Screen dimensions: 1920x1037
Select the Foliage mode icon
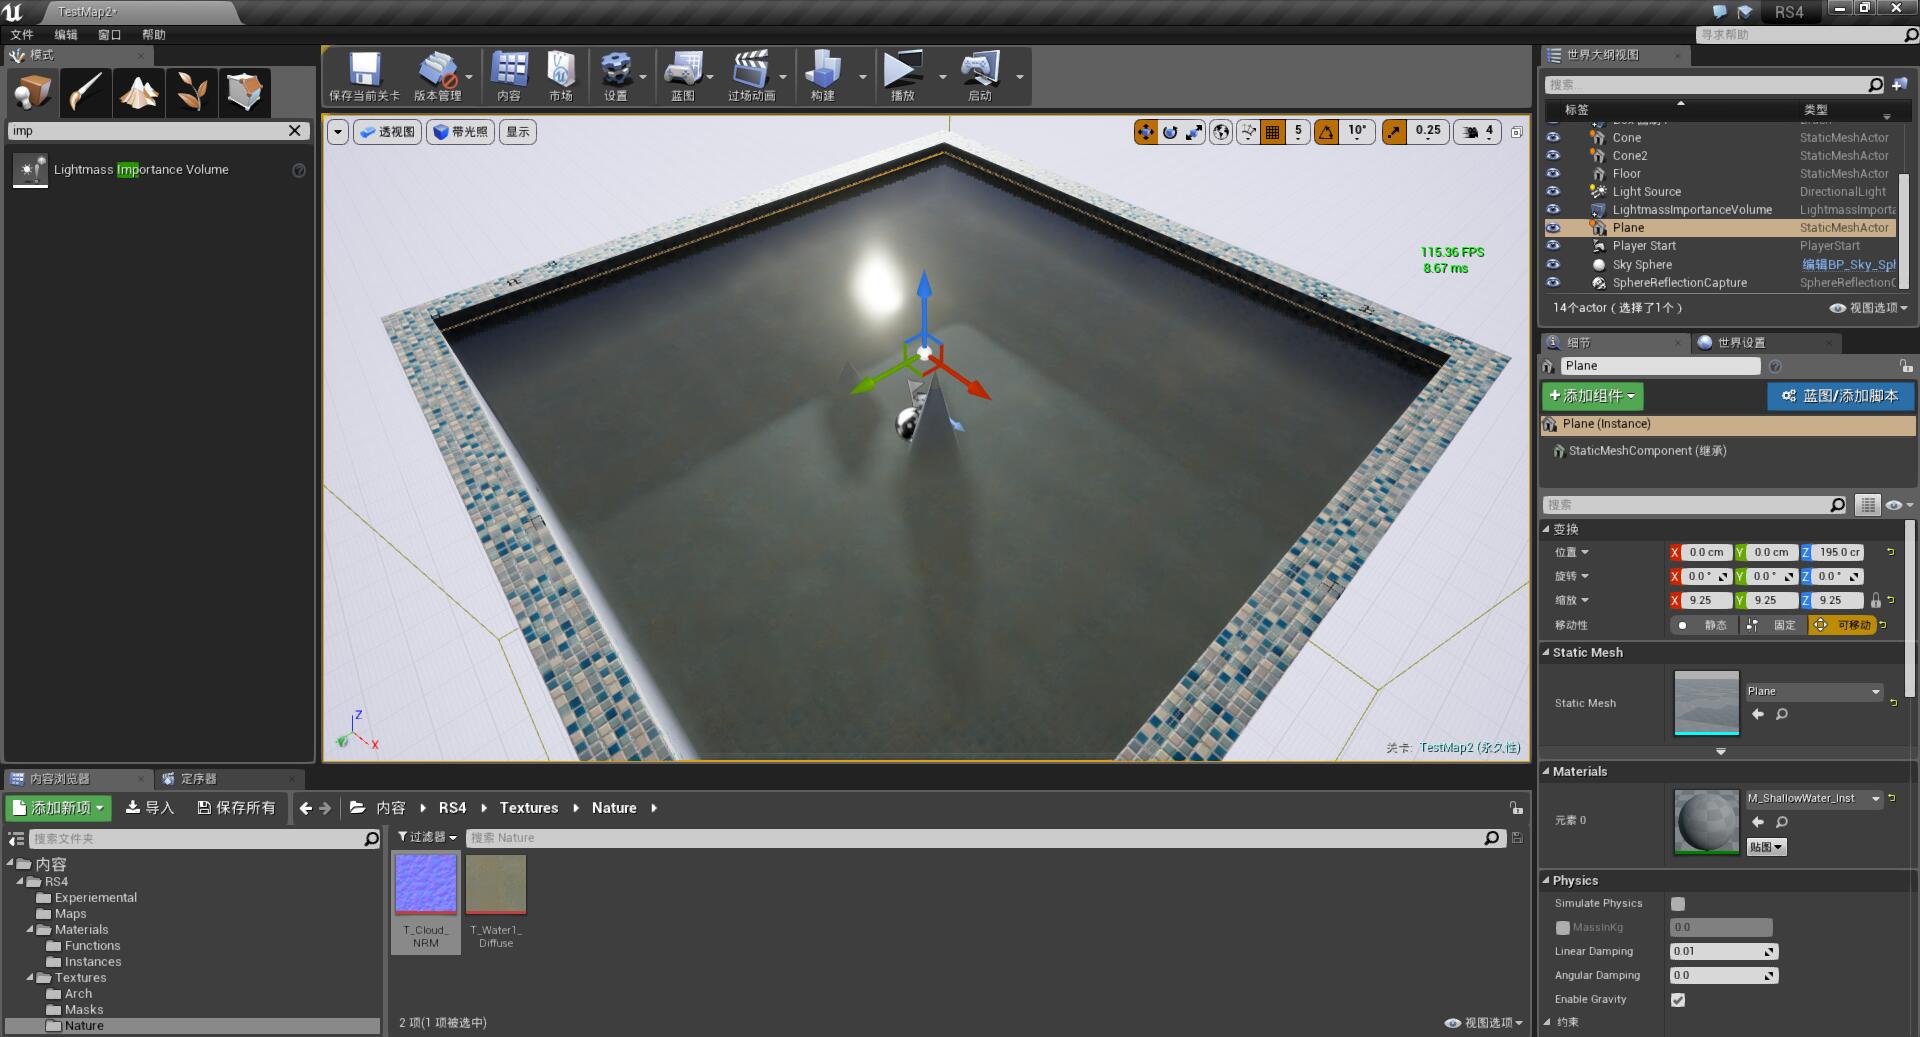pyautogui.click(x=192, y=93)
